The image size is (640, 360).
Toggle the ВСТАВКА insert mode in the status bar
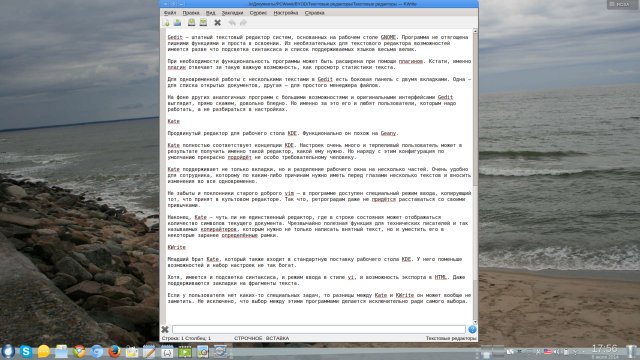click(278, 338)
